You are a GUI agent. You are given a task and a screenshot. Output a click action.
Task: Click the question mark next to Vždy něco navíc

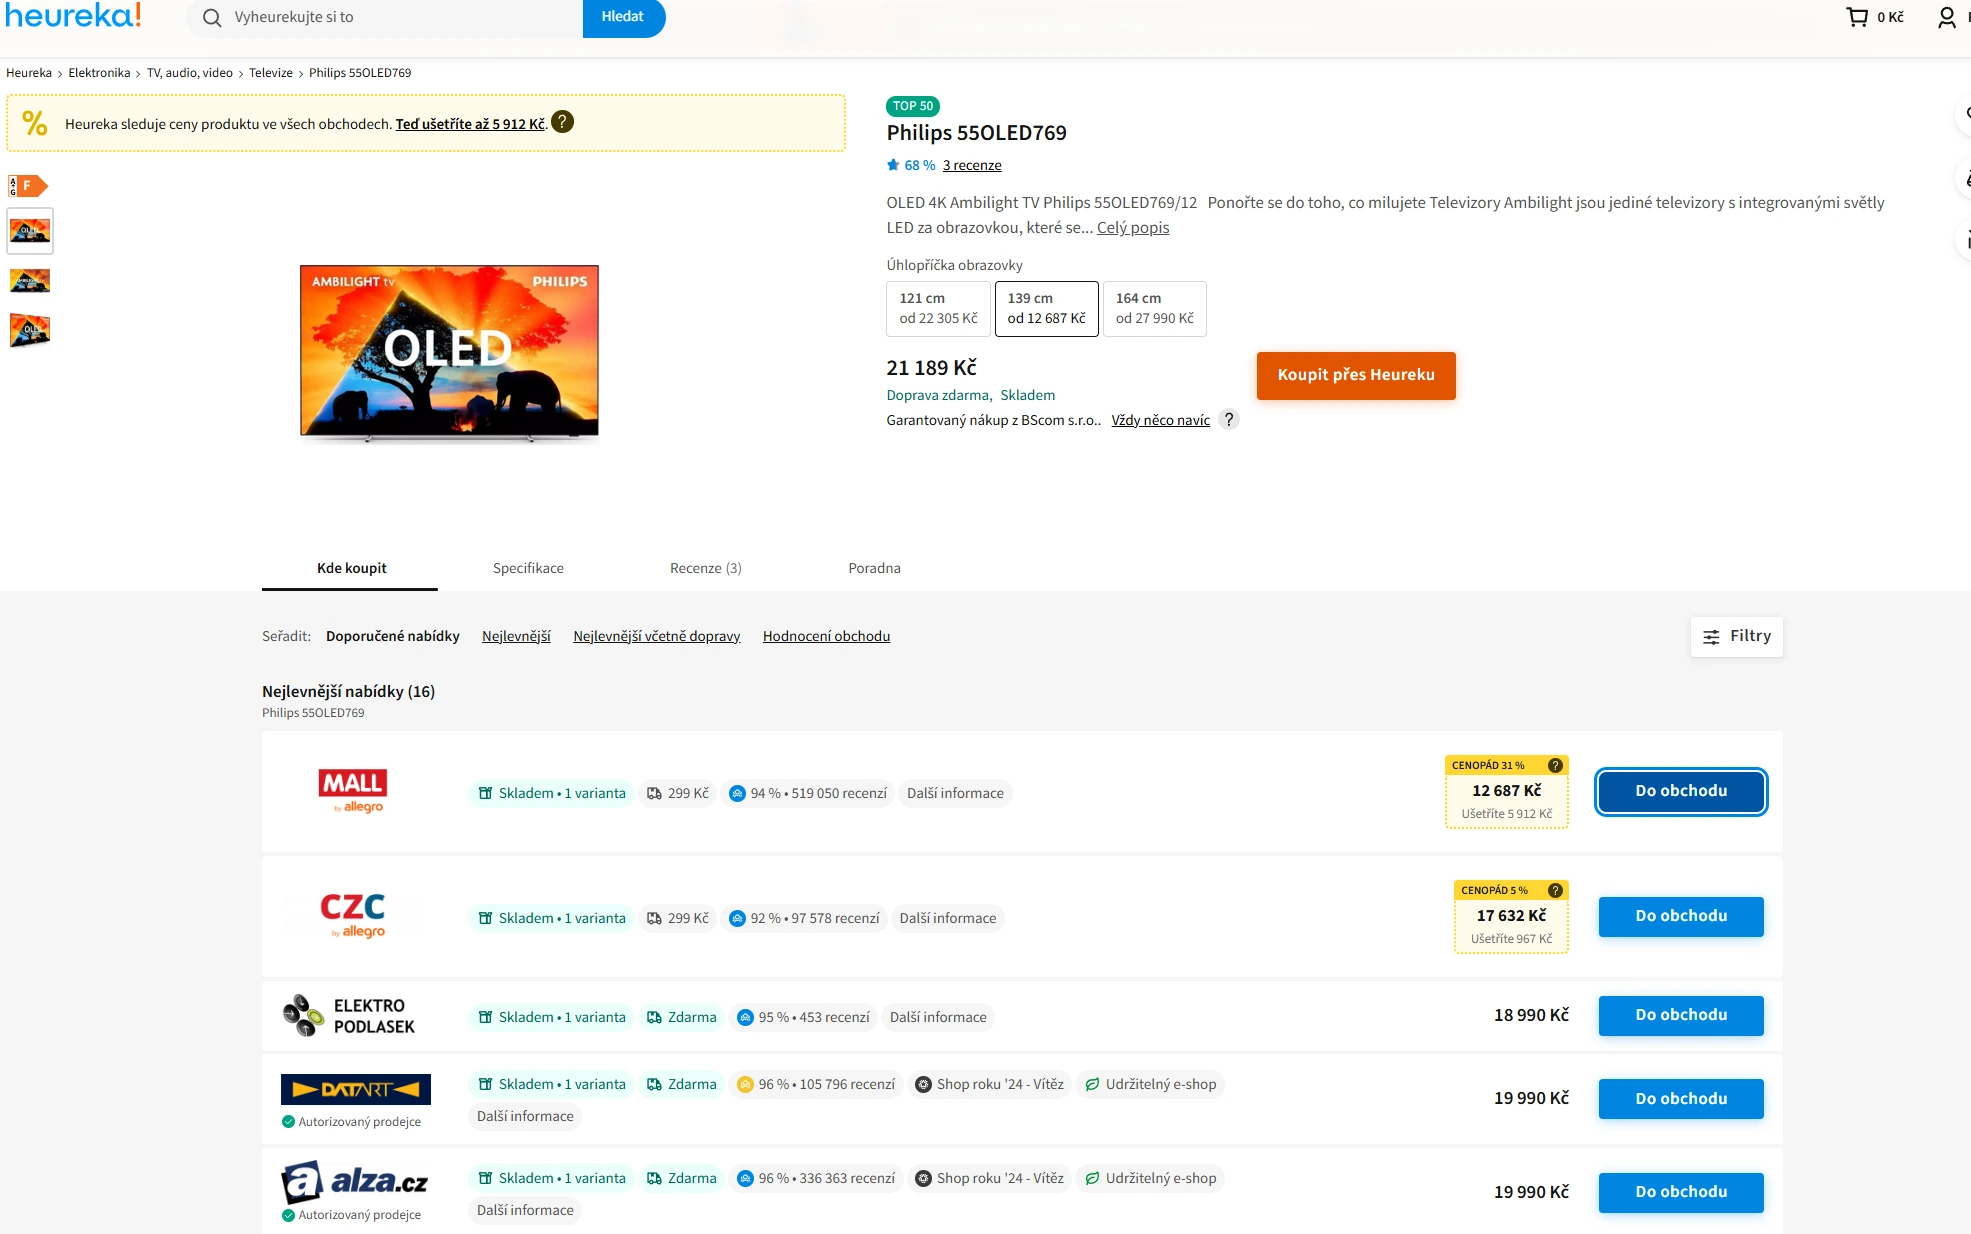tap(1229, 419)
